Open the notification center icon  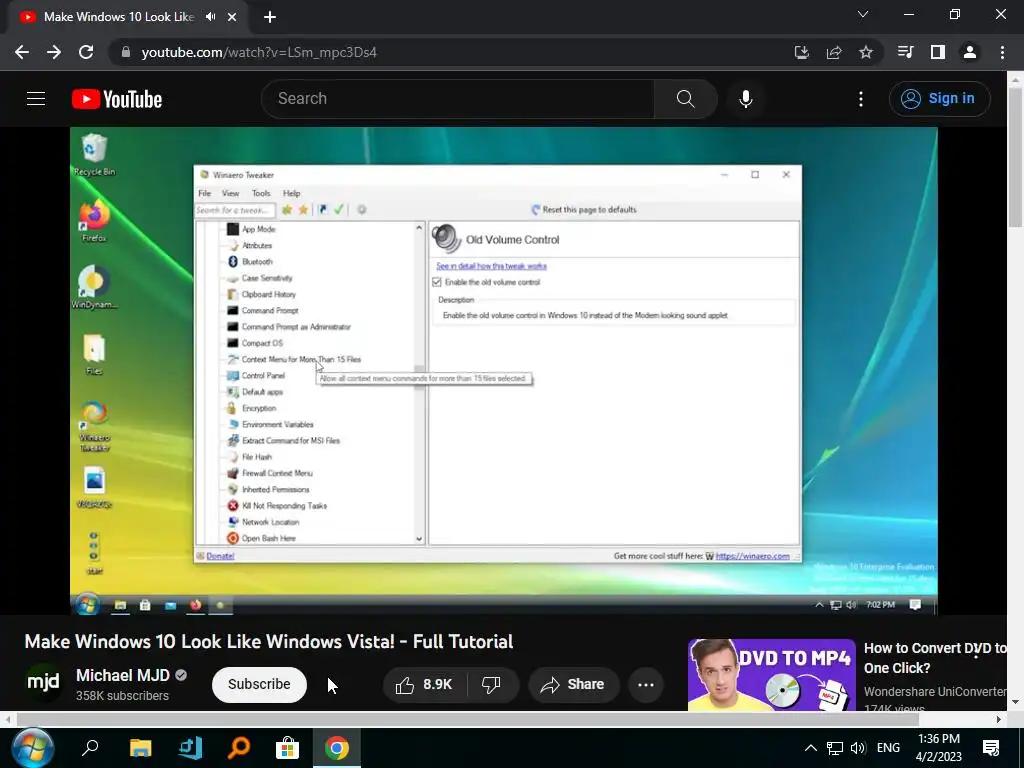coord(991,748)
